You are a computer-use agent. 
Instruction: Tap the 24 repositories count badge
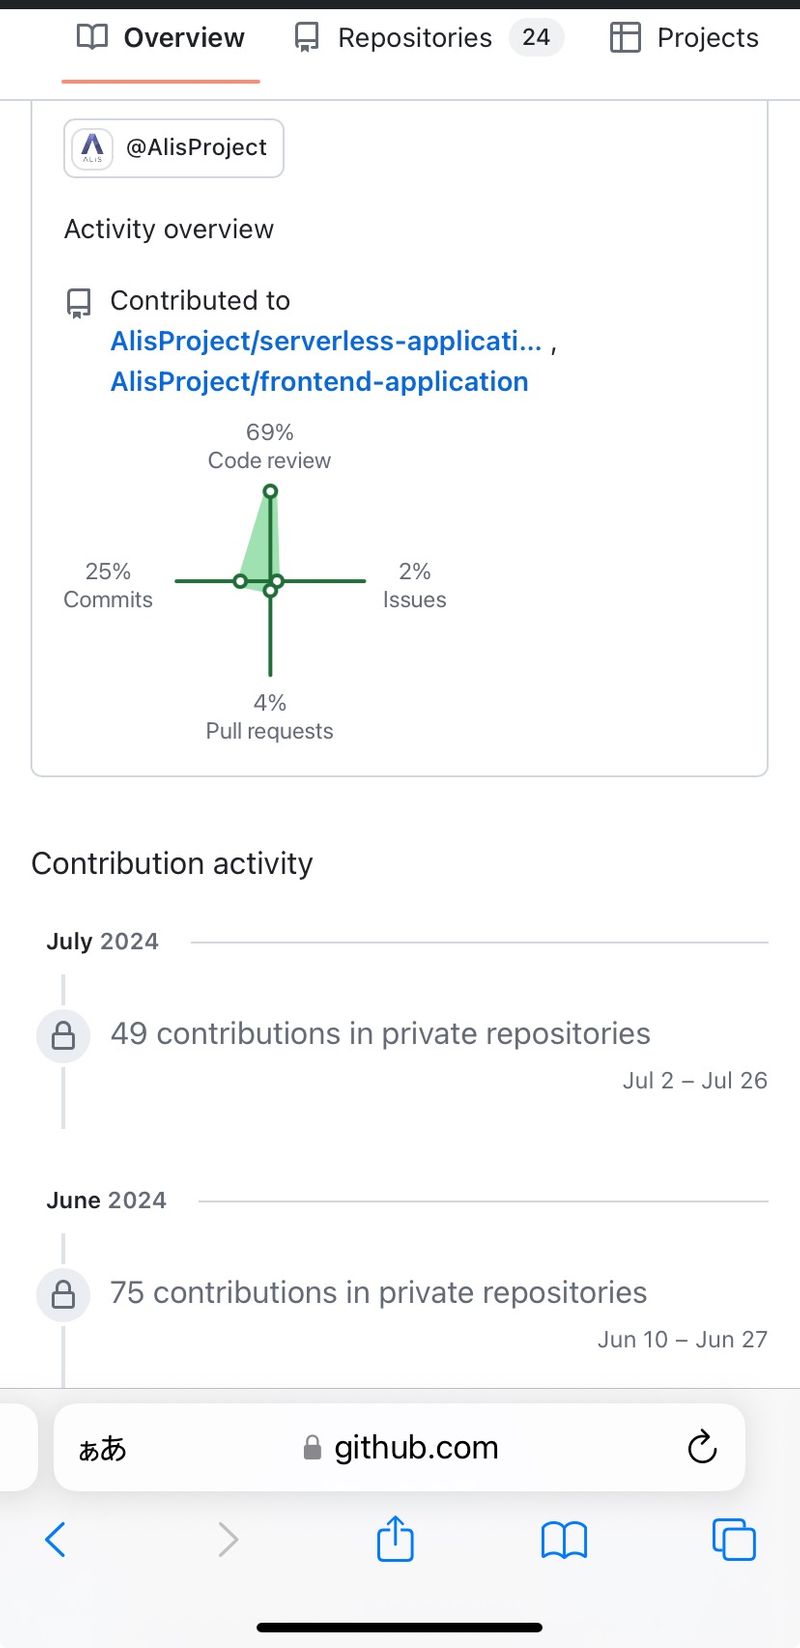536,38
